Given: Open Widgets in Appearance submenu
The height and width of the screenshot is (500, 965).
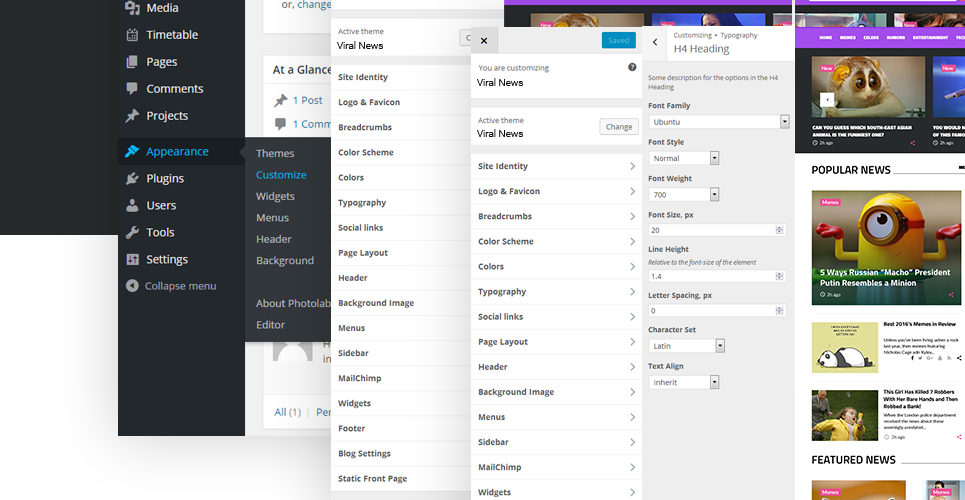Looking at the screenshot, I should pyautogui.click(x=275, y=196).
